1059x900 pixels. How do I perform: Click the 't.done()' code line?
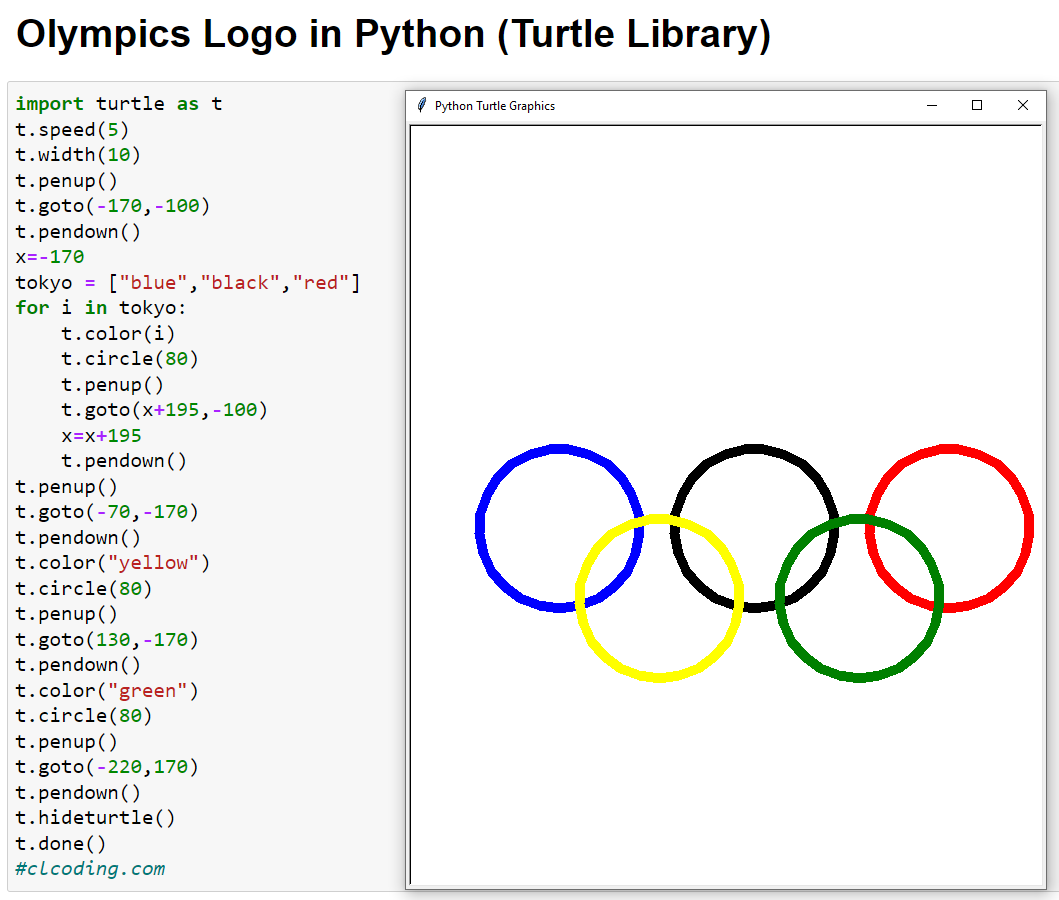click(61, 844)
